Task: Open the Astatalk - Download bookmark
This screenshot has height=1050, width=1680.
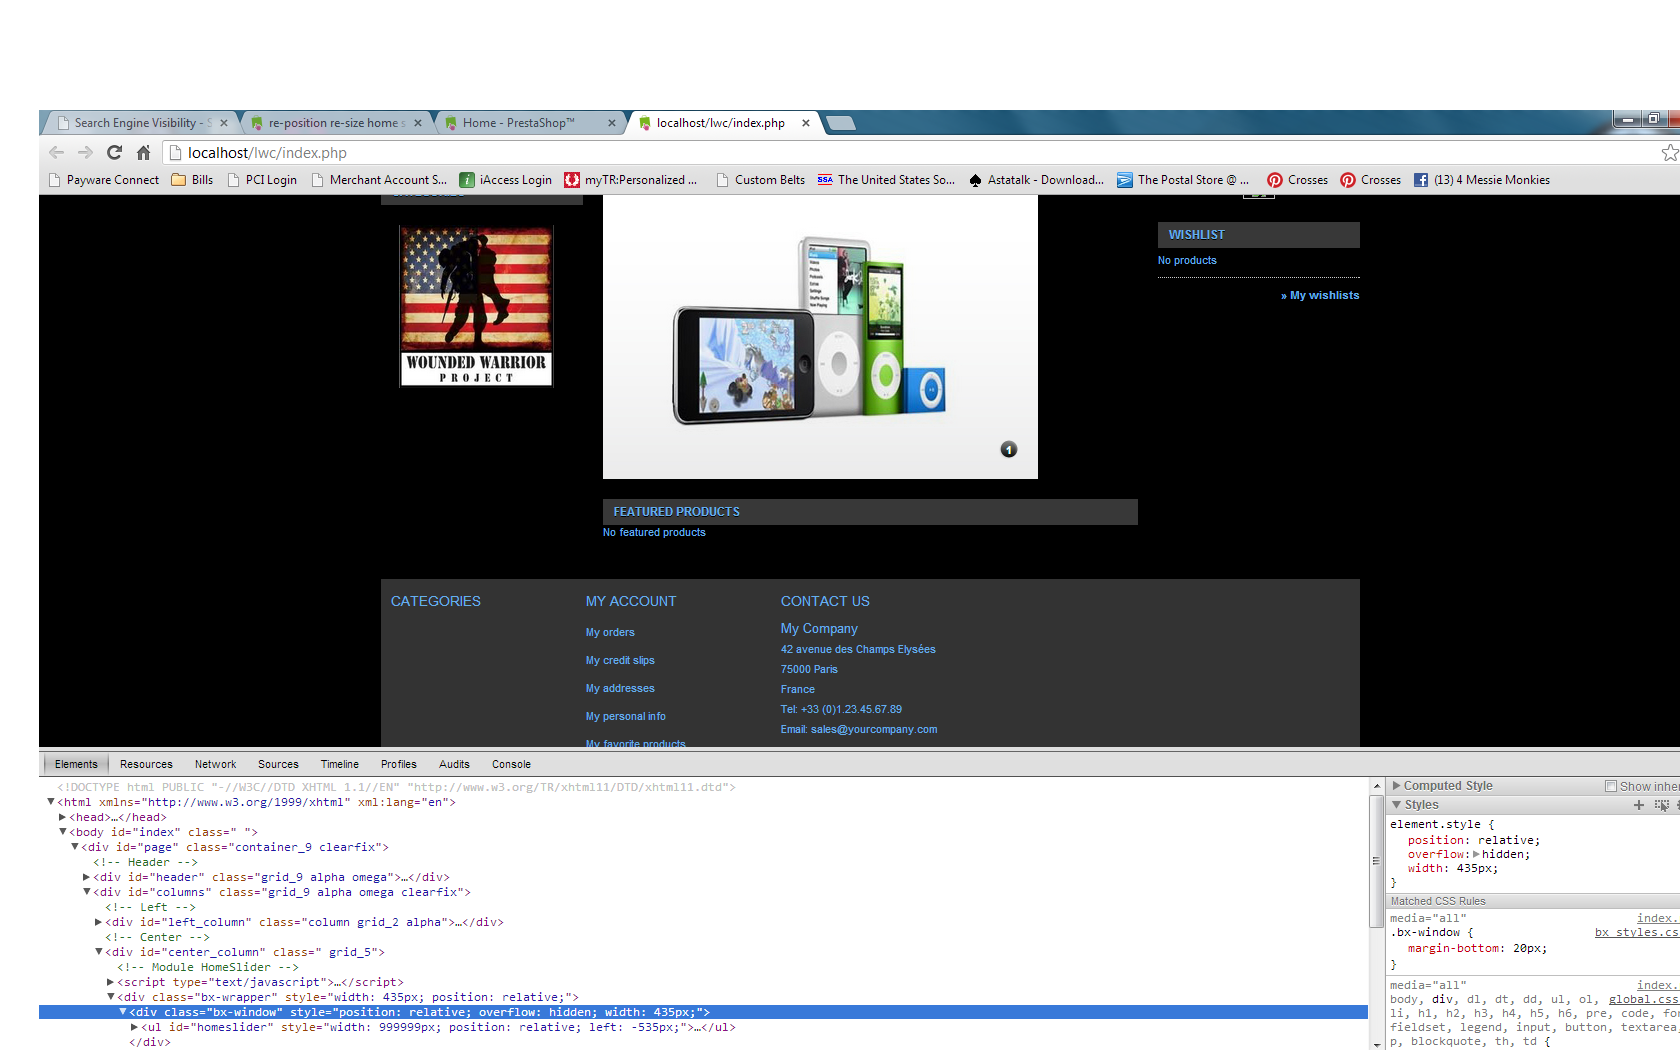Action: [1036, 180]
